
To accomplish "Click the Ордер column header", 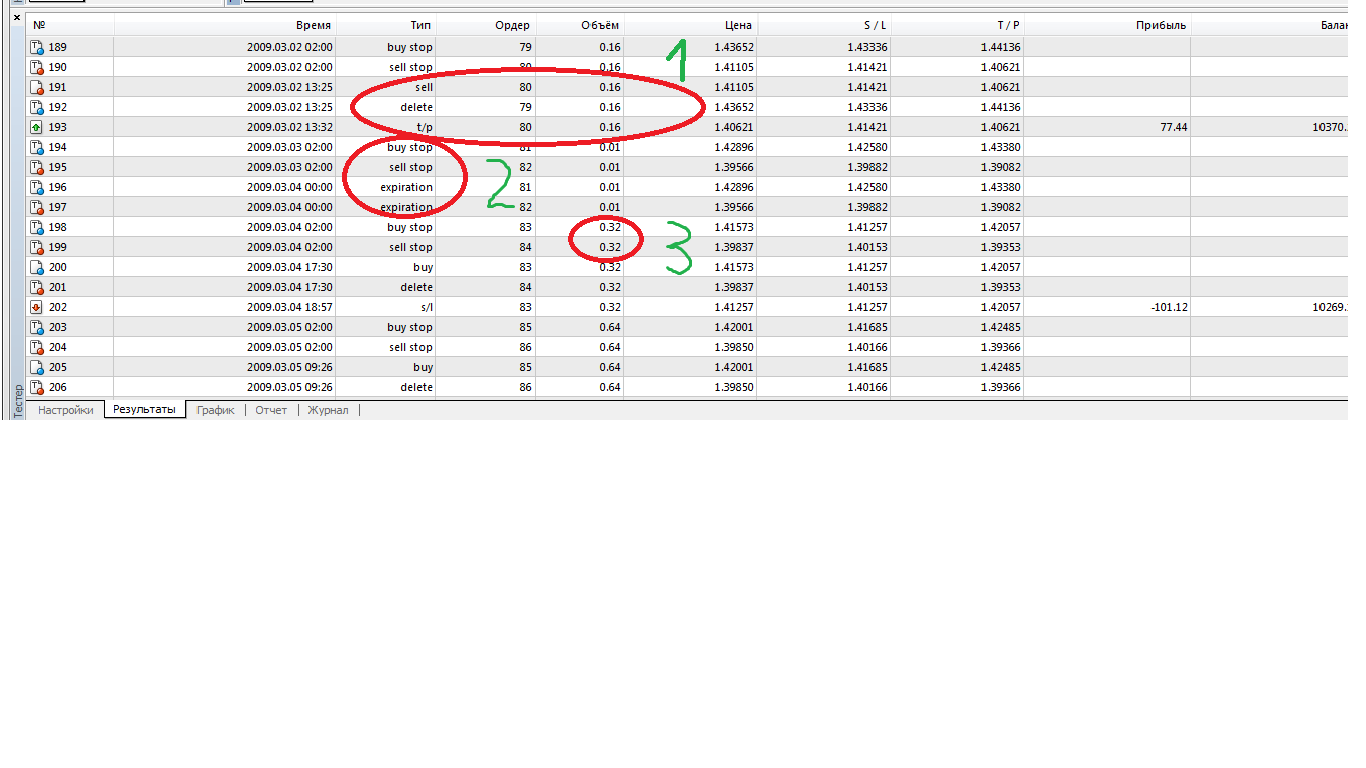I will click(486, 25).
